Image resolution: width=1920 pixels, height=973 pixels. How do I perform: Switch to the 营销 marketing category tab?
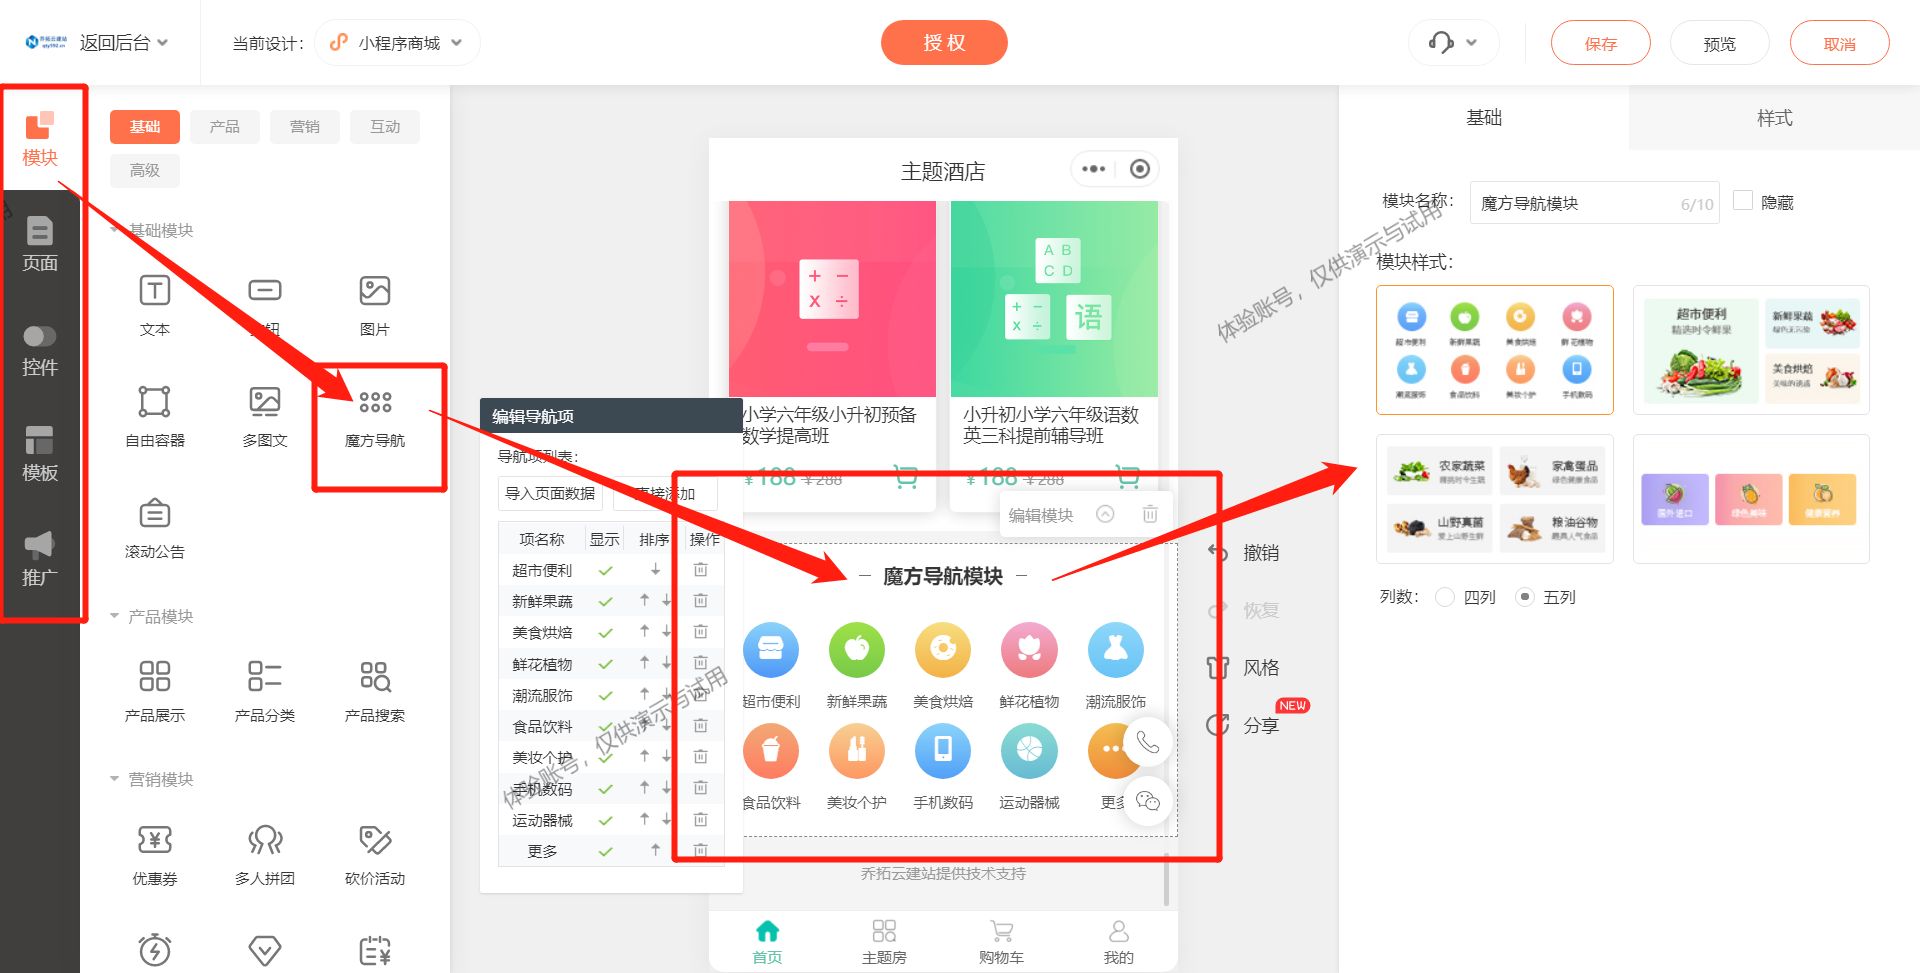pyautogui.click(x=304, y=126)
